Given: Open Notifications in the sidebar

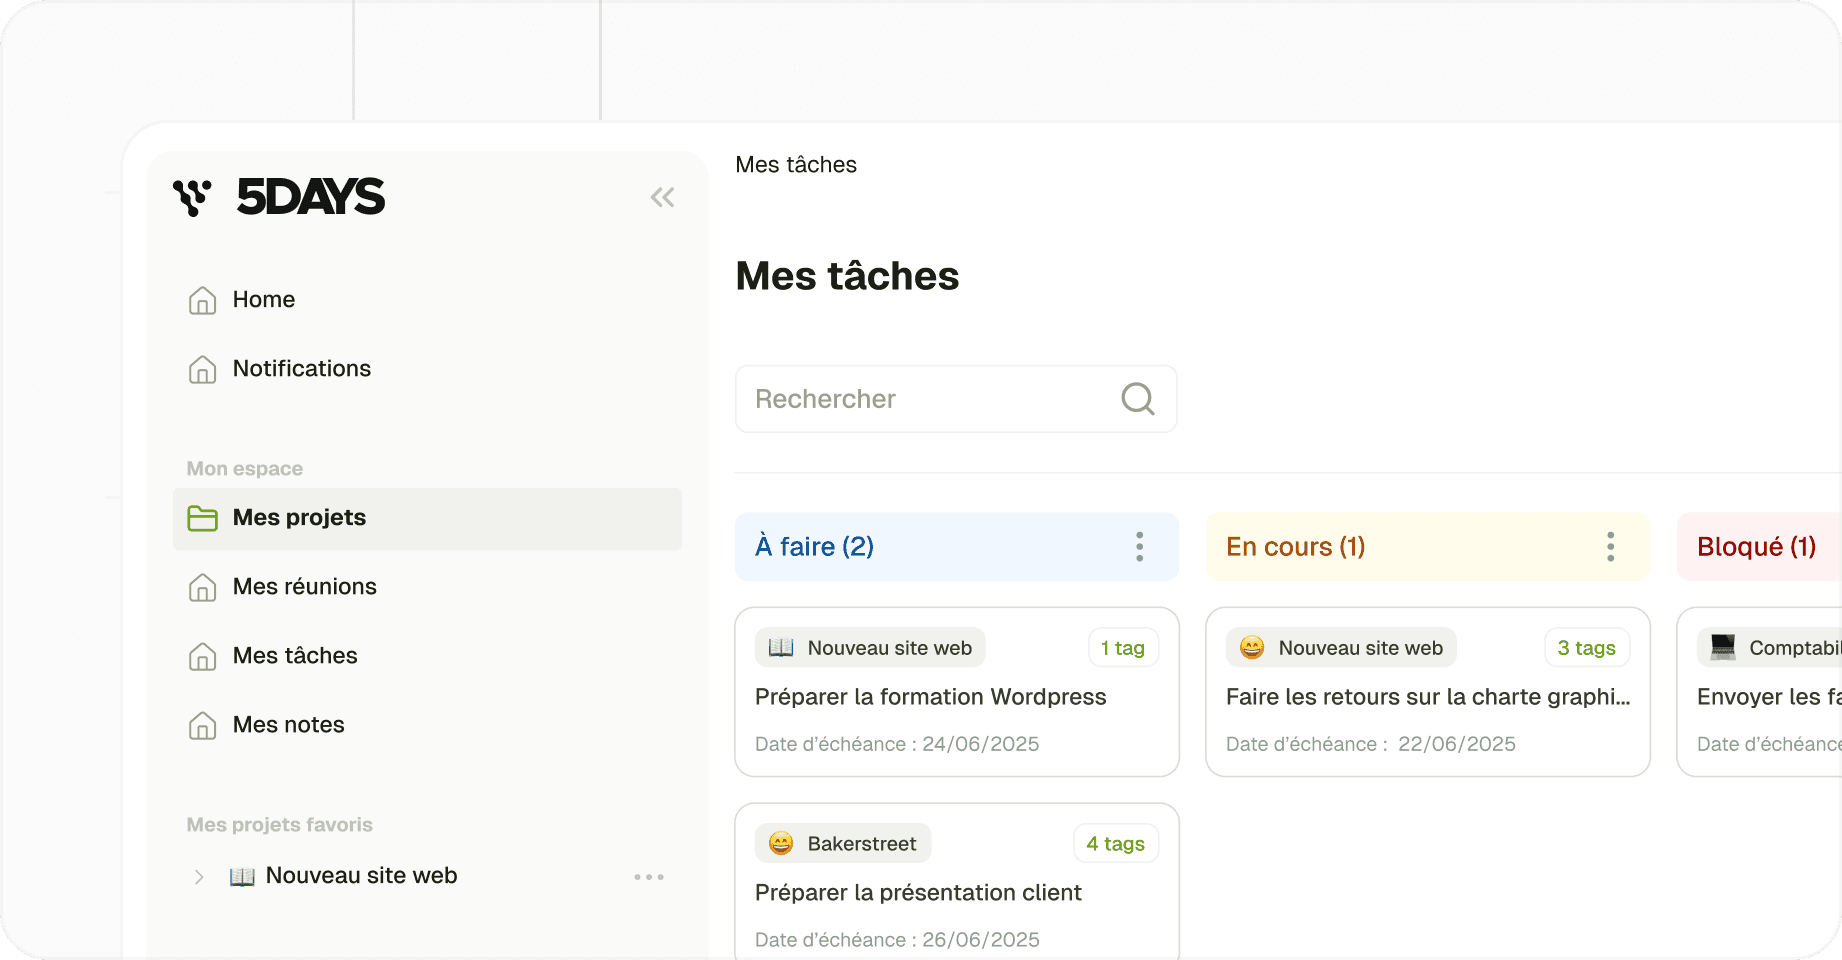Looking at the screenshot, I should point(302,369).
